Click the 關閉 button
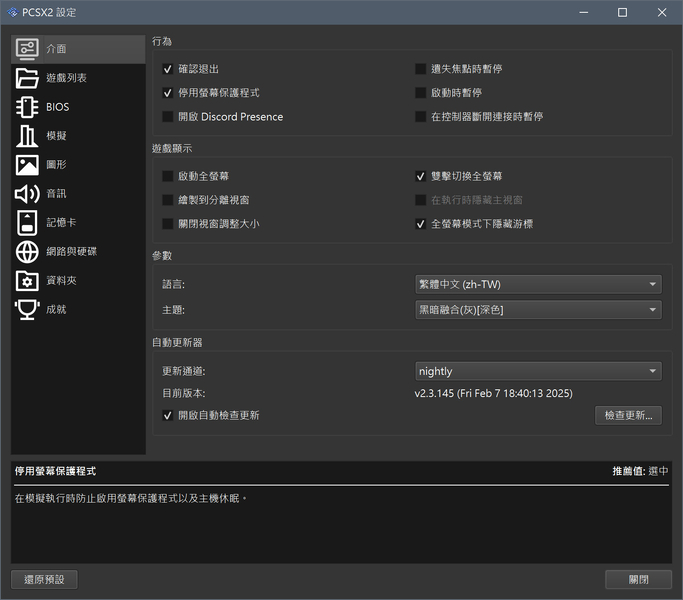 point(639,580)
